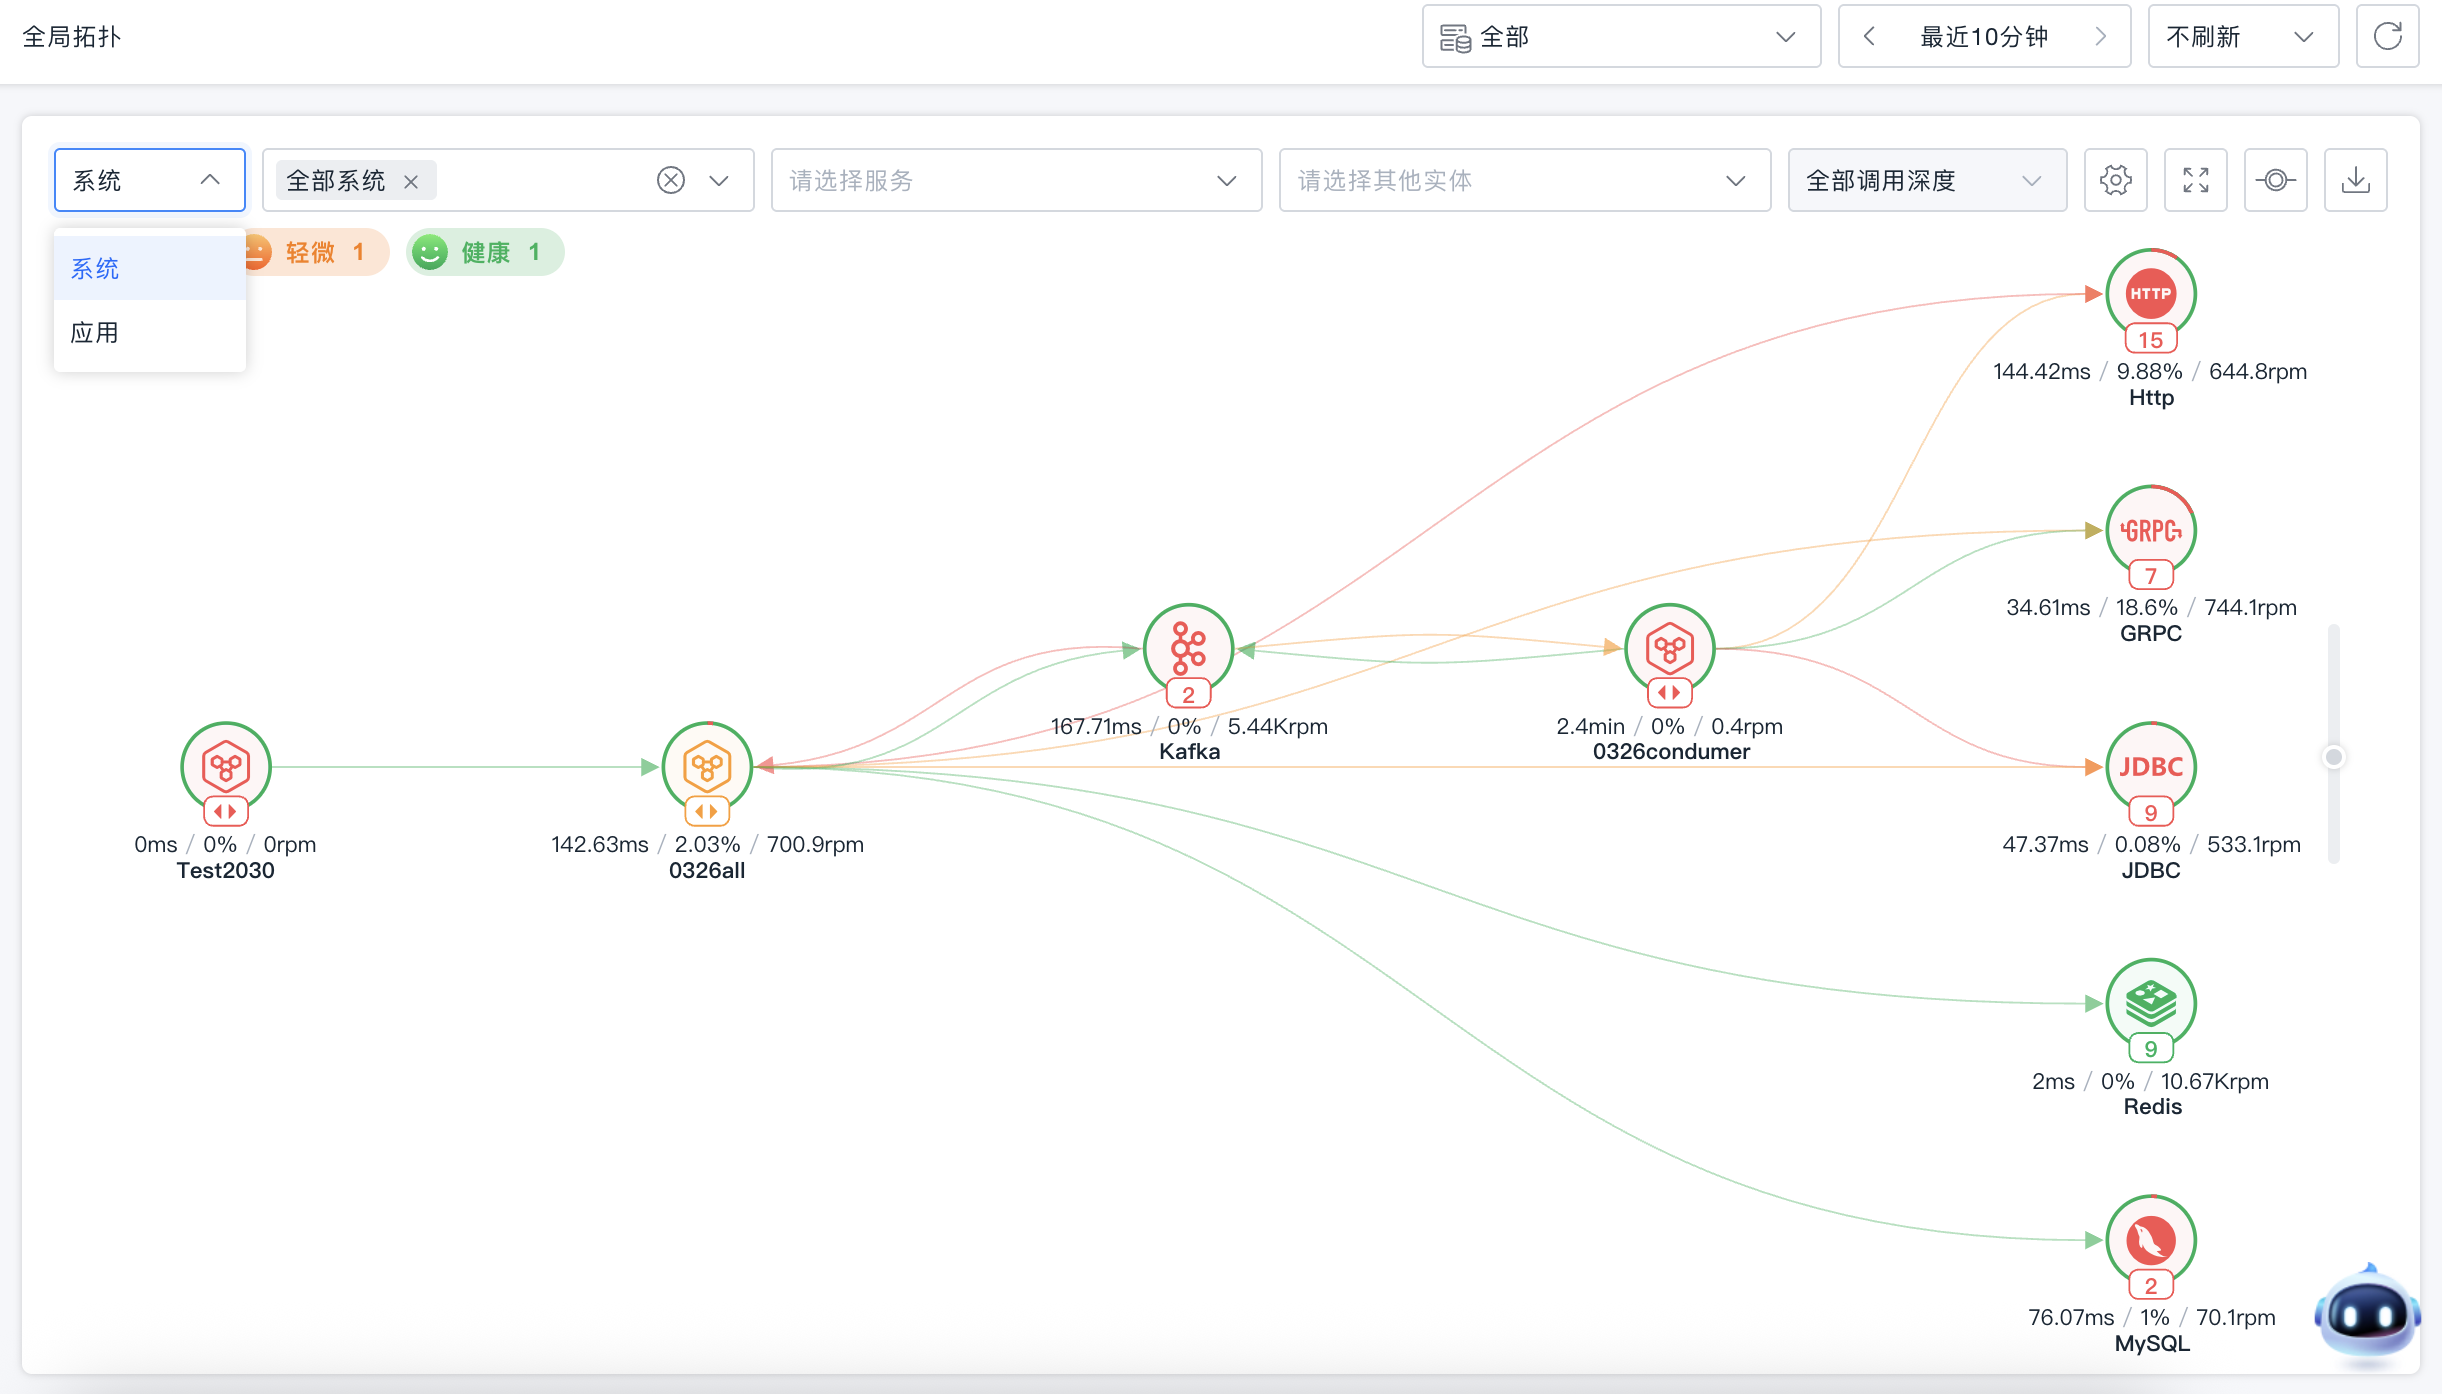Refresh the page using reload icon
This screenshot has width=2442, height=1394.
coord(2387,37)
